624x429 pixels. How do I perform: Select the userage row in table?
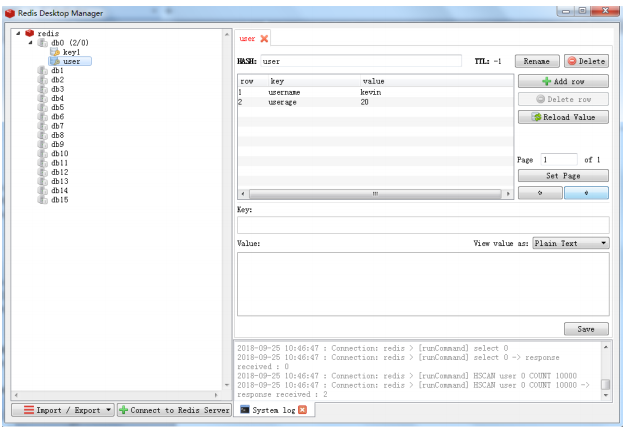tap(375, 102)
